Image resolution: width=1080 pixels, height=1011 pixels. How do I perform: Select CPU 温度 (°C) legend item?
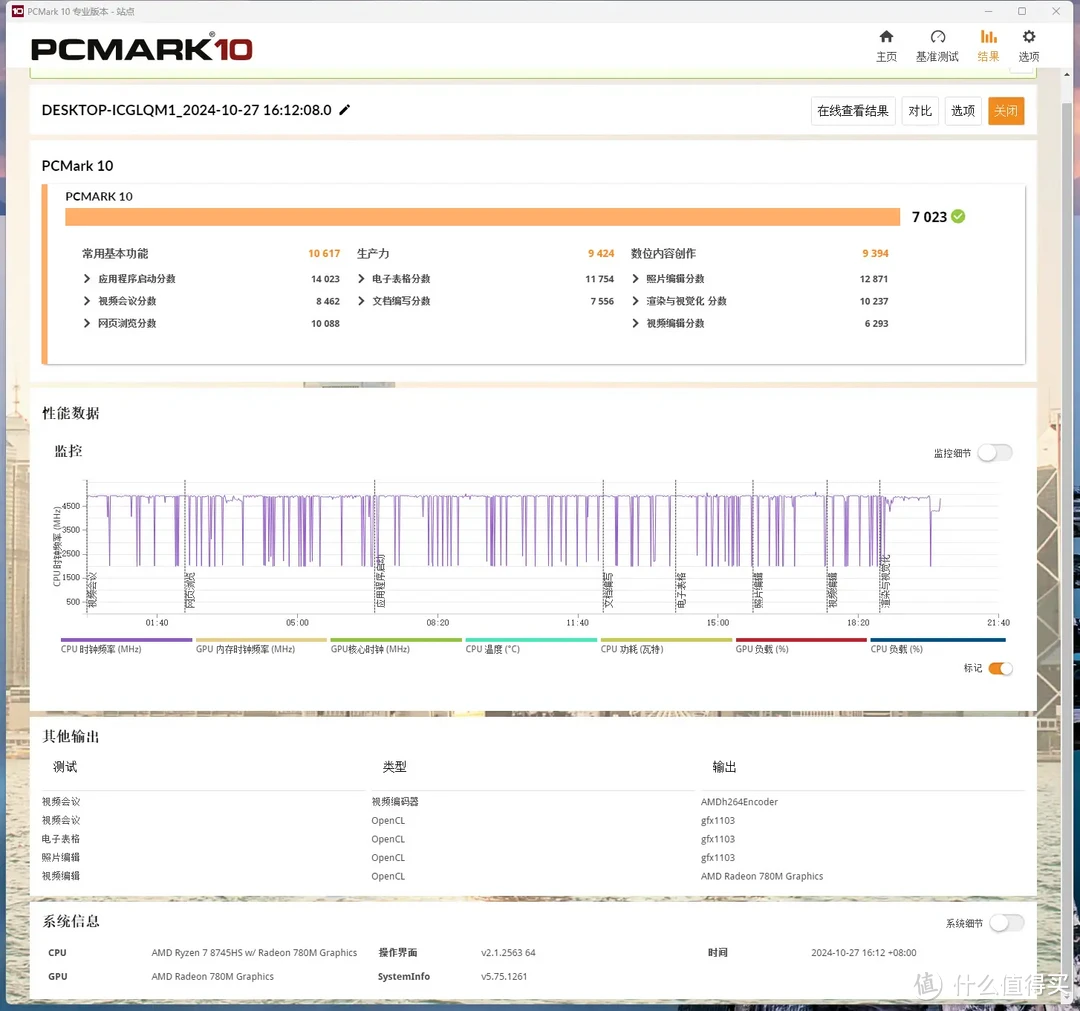(531, 646)
